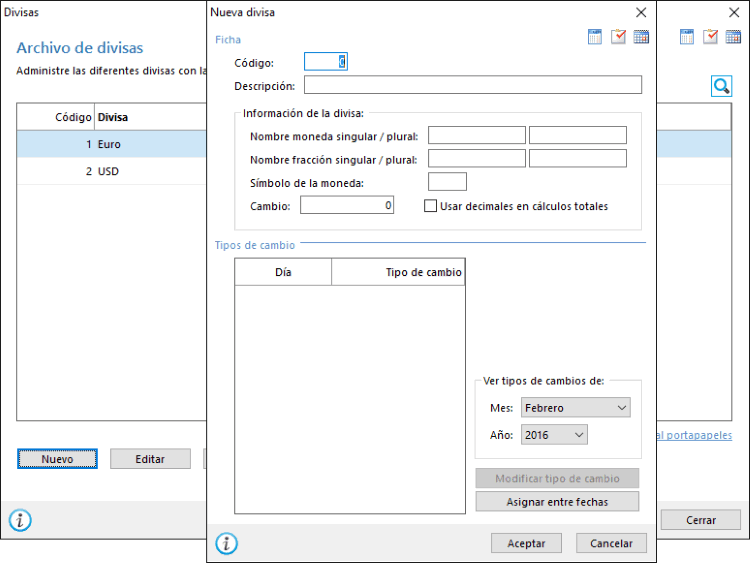Click the Nuevo button
Viewport: 750px width, 563px height.
[57, 459]
